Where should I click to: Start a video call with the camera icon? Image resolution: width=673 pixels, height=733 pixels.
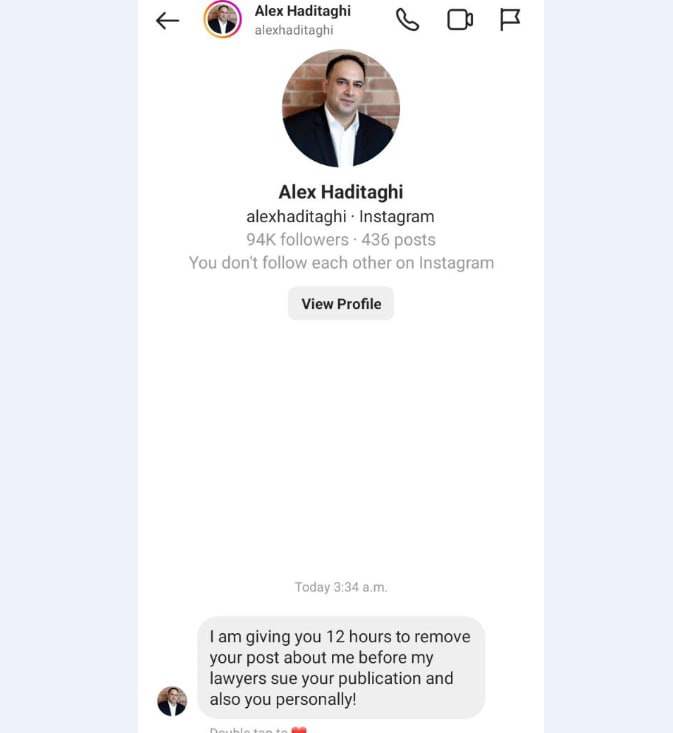tap(460, 20)
